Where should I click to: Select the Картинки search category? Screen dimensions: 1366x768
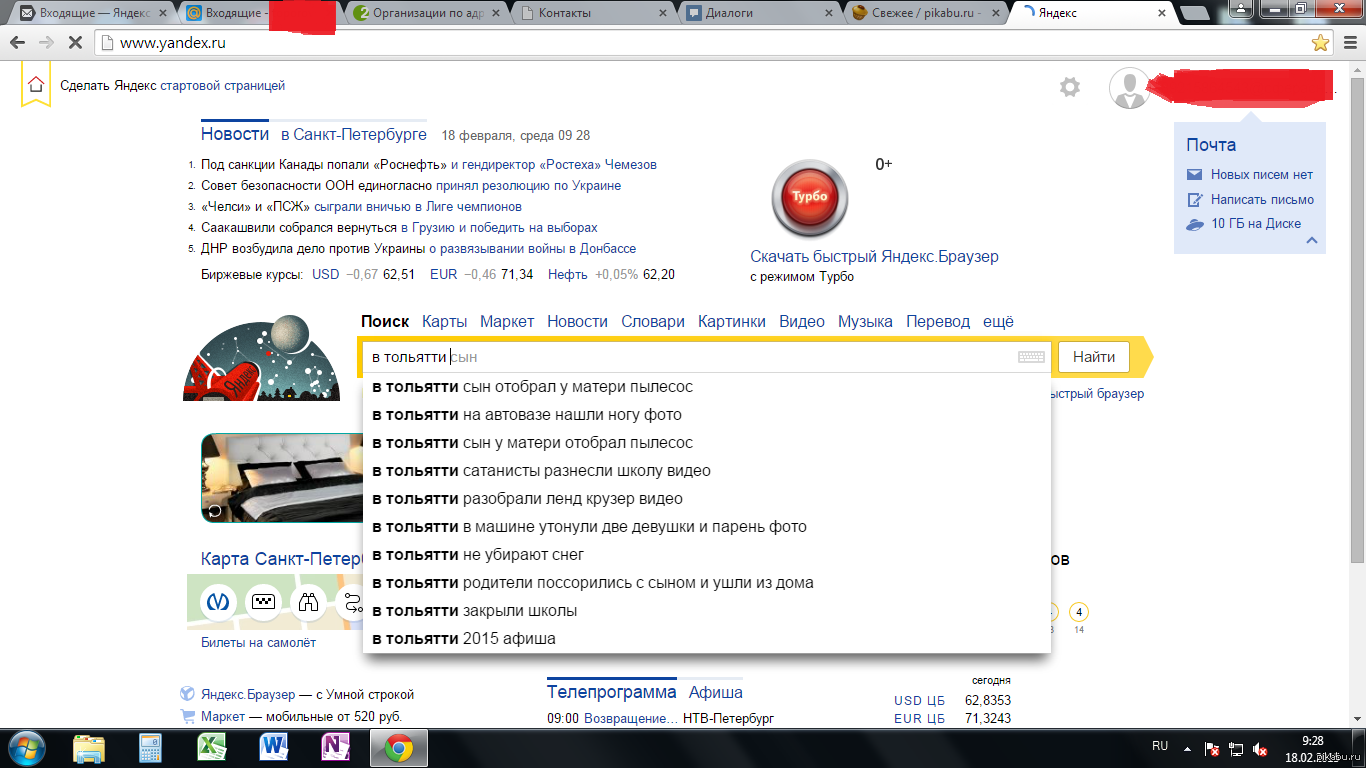(732, 321)
